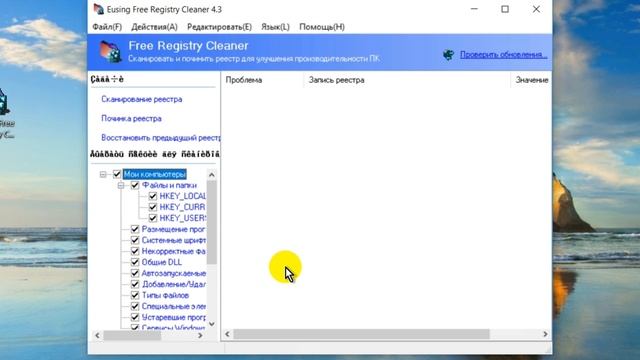640x360 pixels.
Task: Click tree panel scroll-down arrow
Action: 211,324
